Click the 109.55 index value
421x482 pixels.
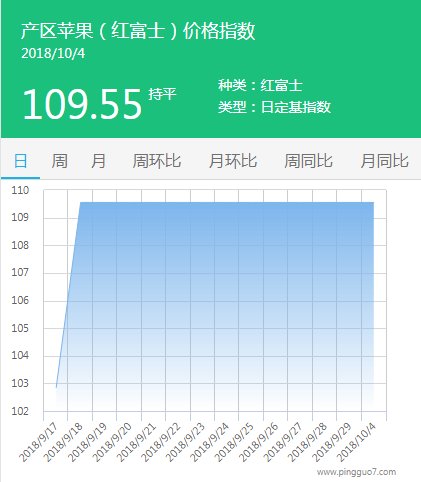pos(82,104)
